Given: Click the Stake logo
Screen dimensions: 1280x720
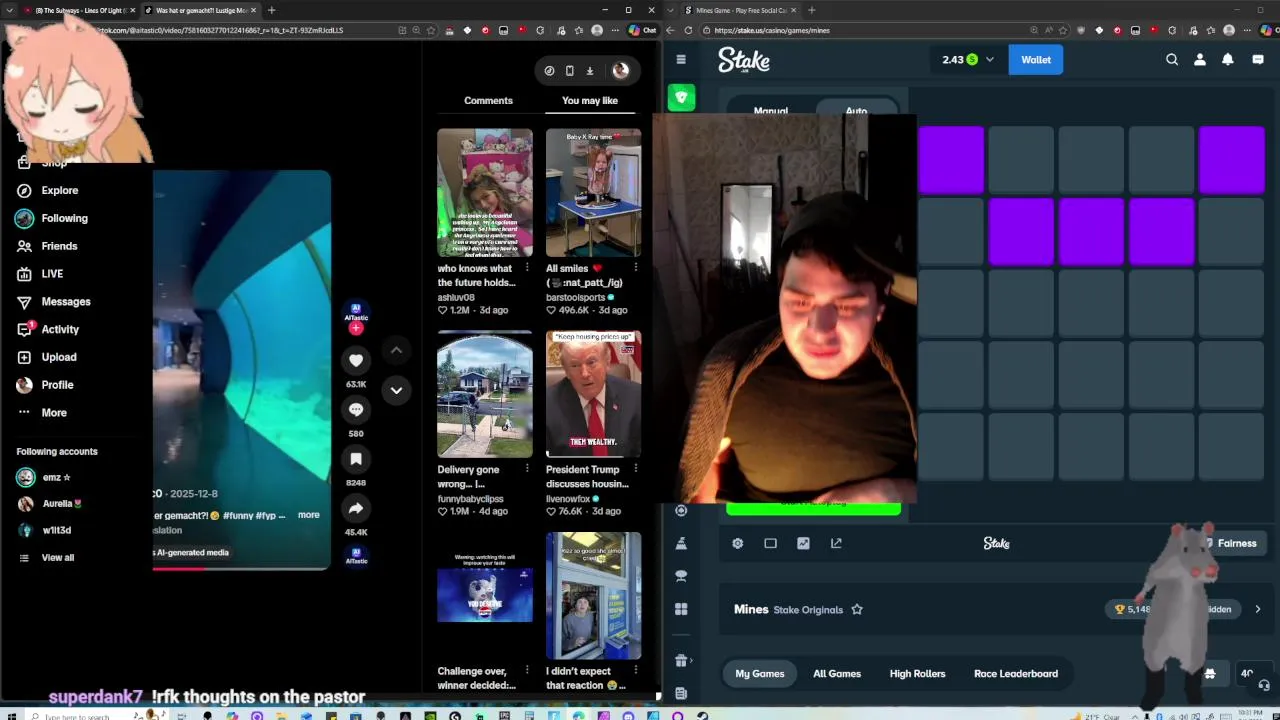Looking at the screenshot, I should 744,60.
